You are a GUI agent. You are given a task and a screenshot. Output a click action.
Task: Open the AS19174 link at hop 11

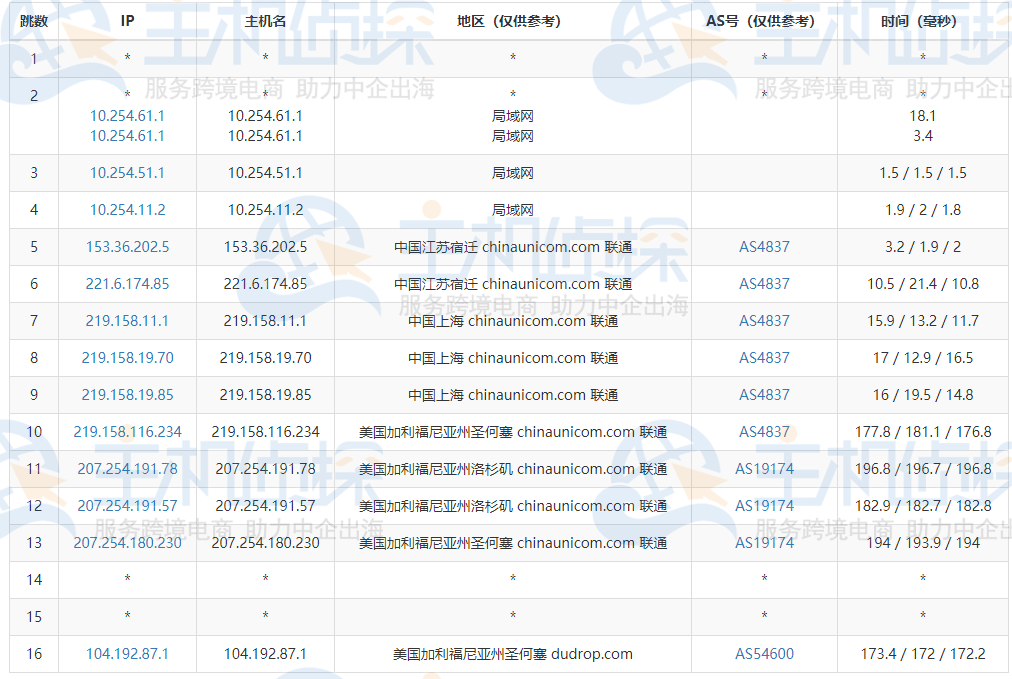(764, 468)
